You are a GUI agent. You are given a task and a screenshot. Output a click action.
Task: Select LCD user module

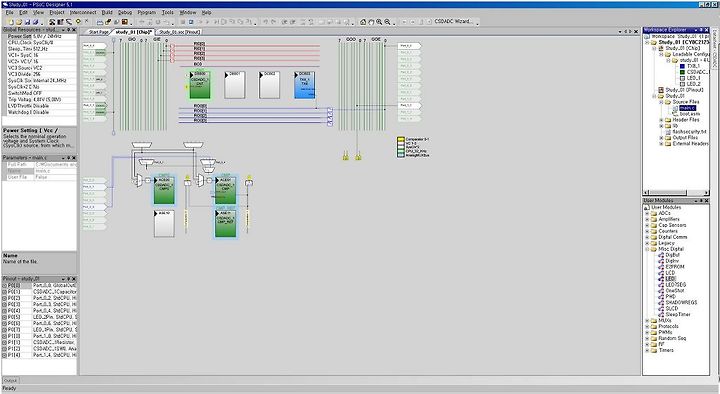point(670,273)
